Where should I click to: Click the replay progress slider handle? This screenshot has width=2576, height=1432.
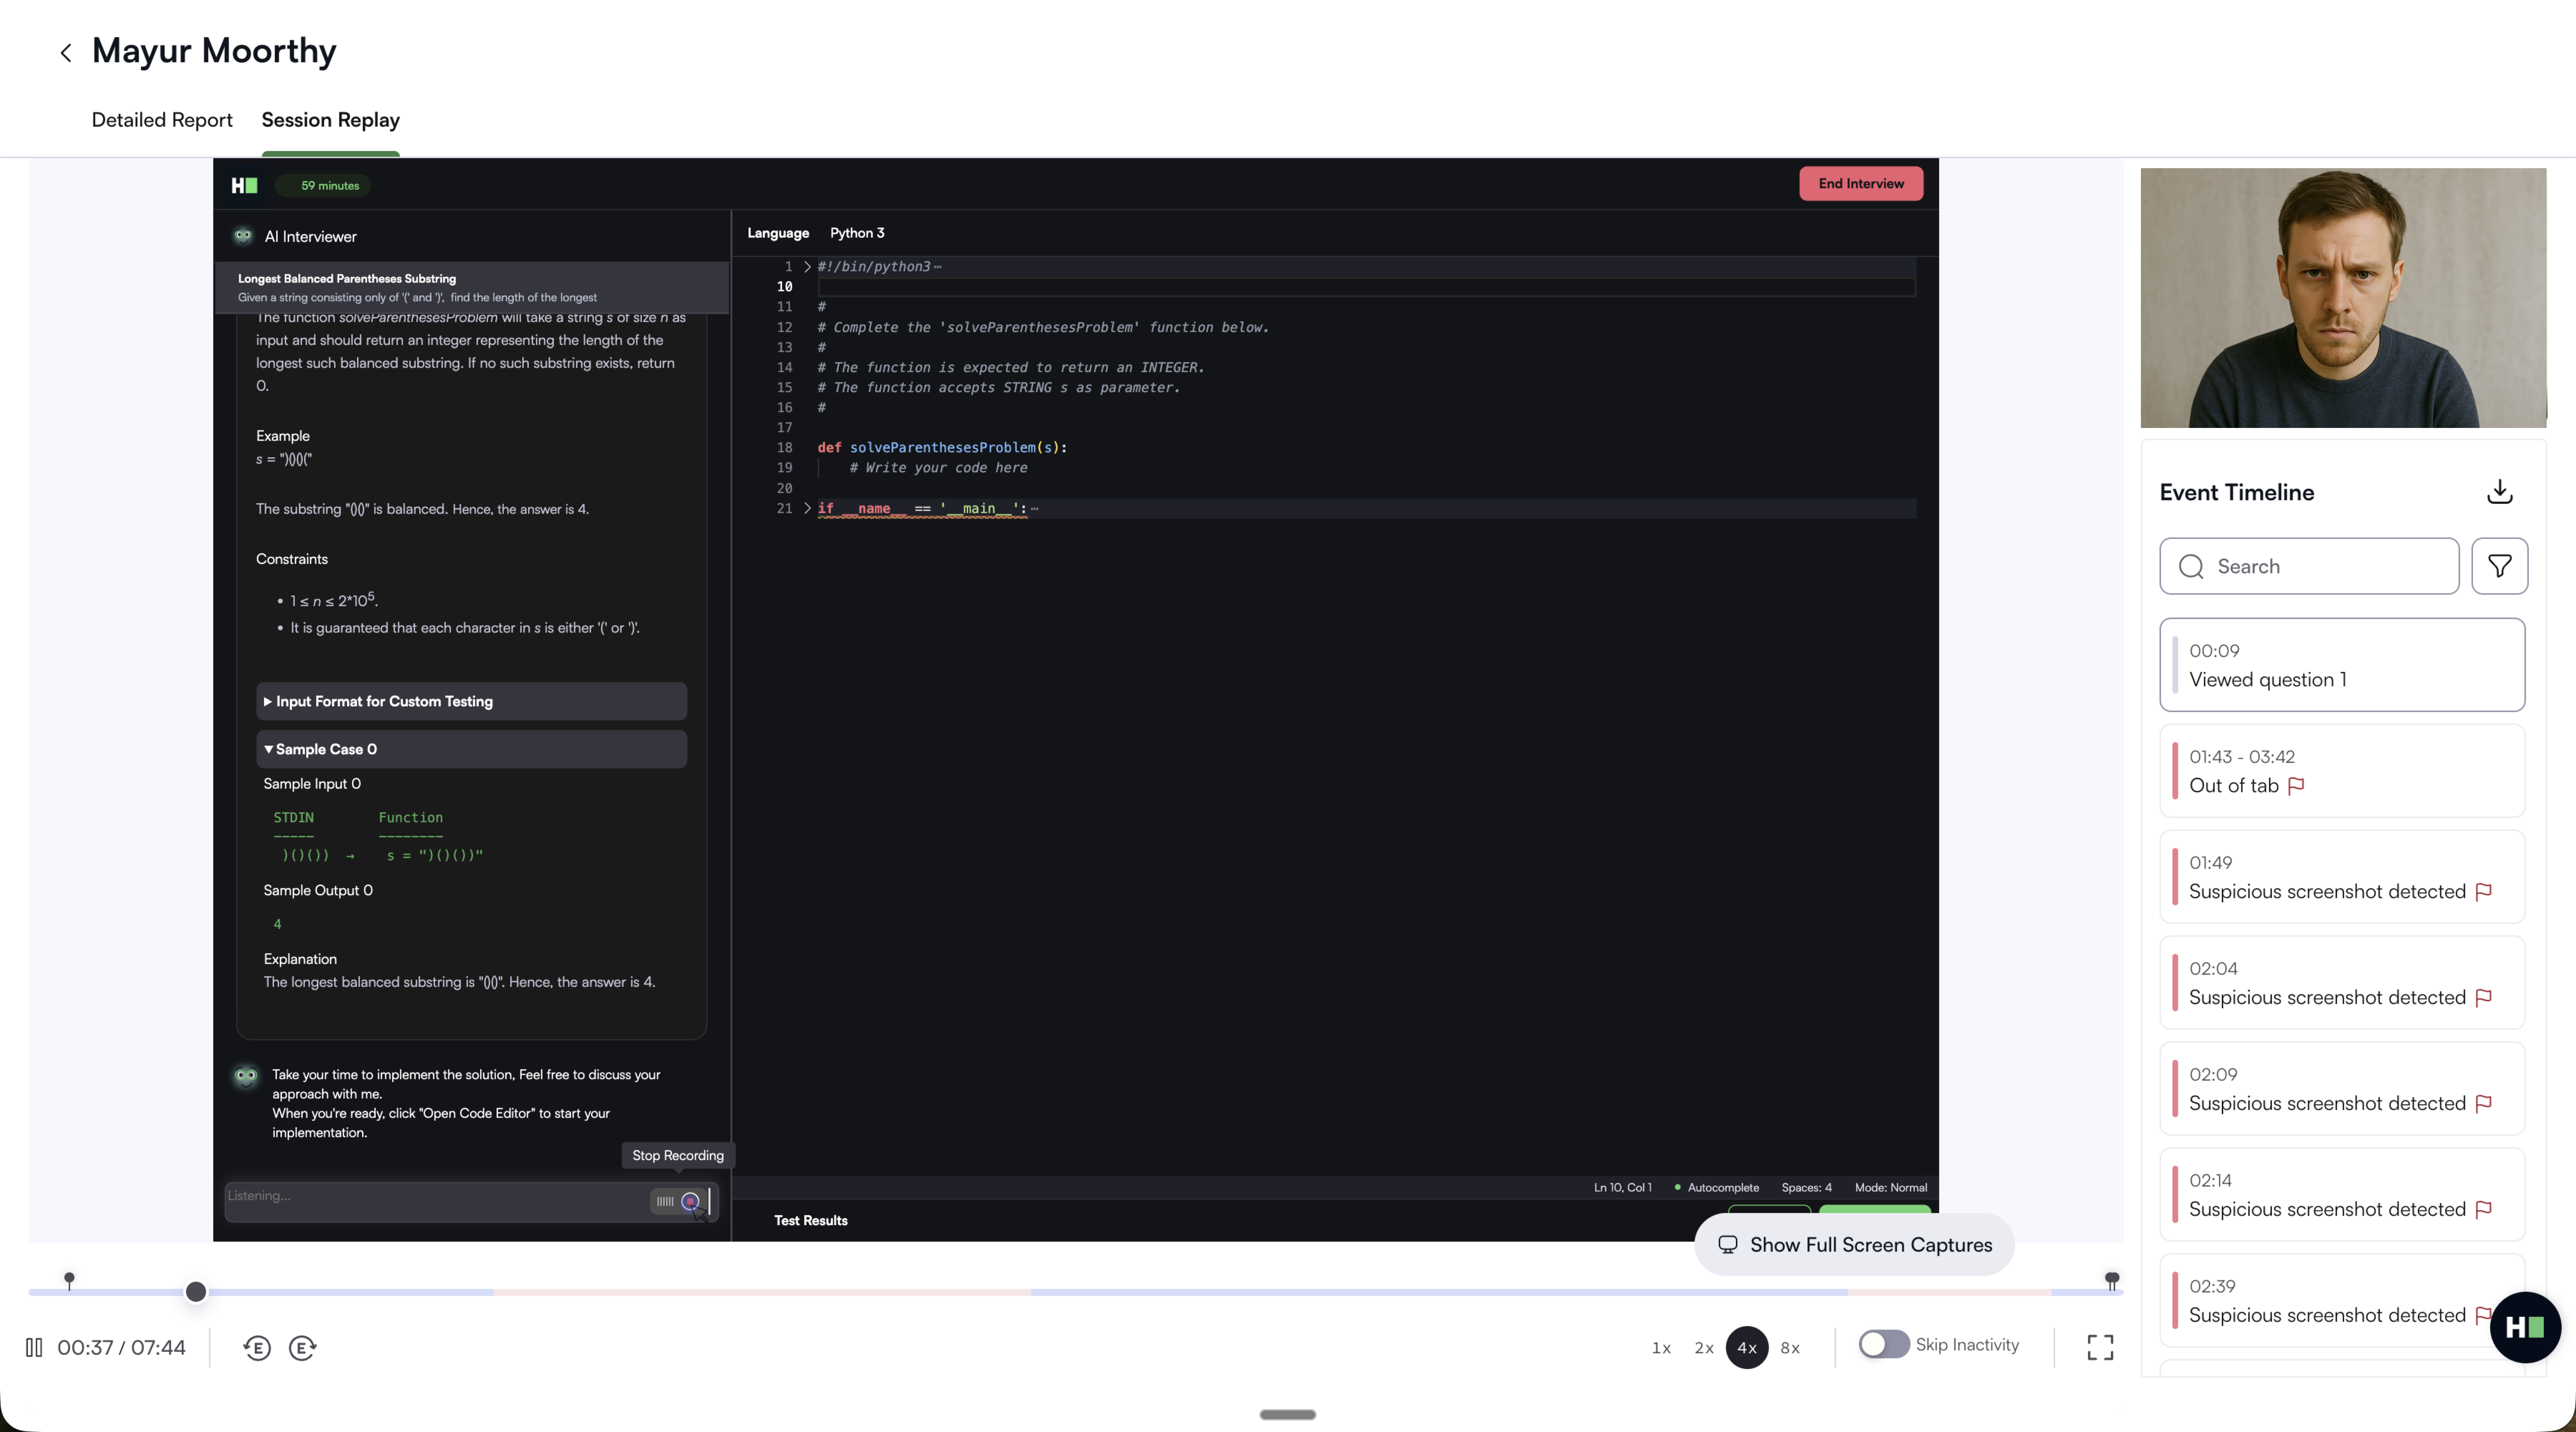click(x=196, y=1292)
